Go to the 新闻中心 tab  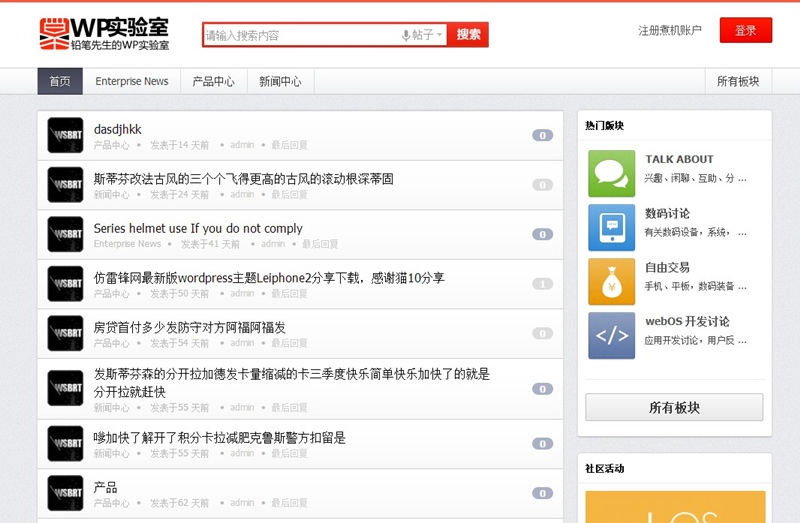(280, 82)
